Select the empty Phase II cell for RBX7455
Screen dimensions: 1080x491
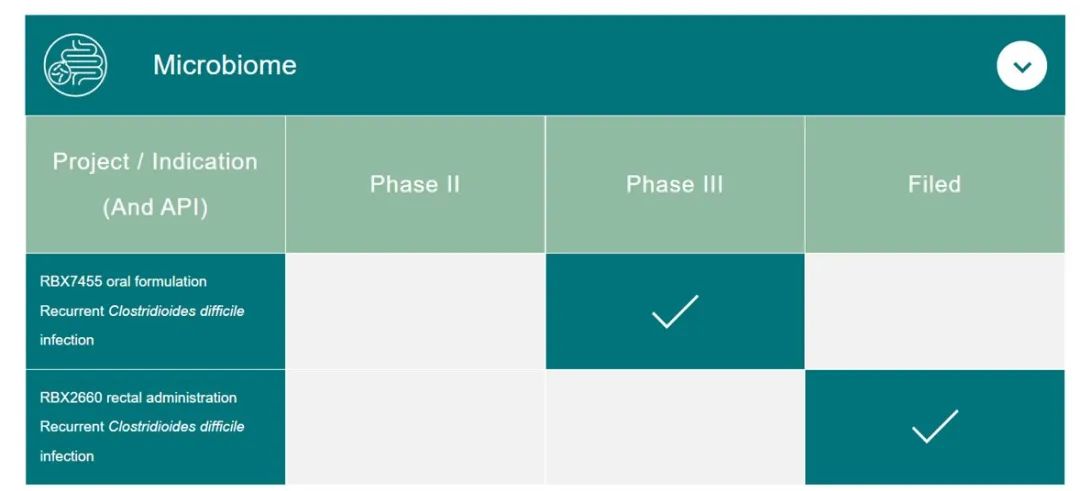point(415,311)
